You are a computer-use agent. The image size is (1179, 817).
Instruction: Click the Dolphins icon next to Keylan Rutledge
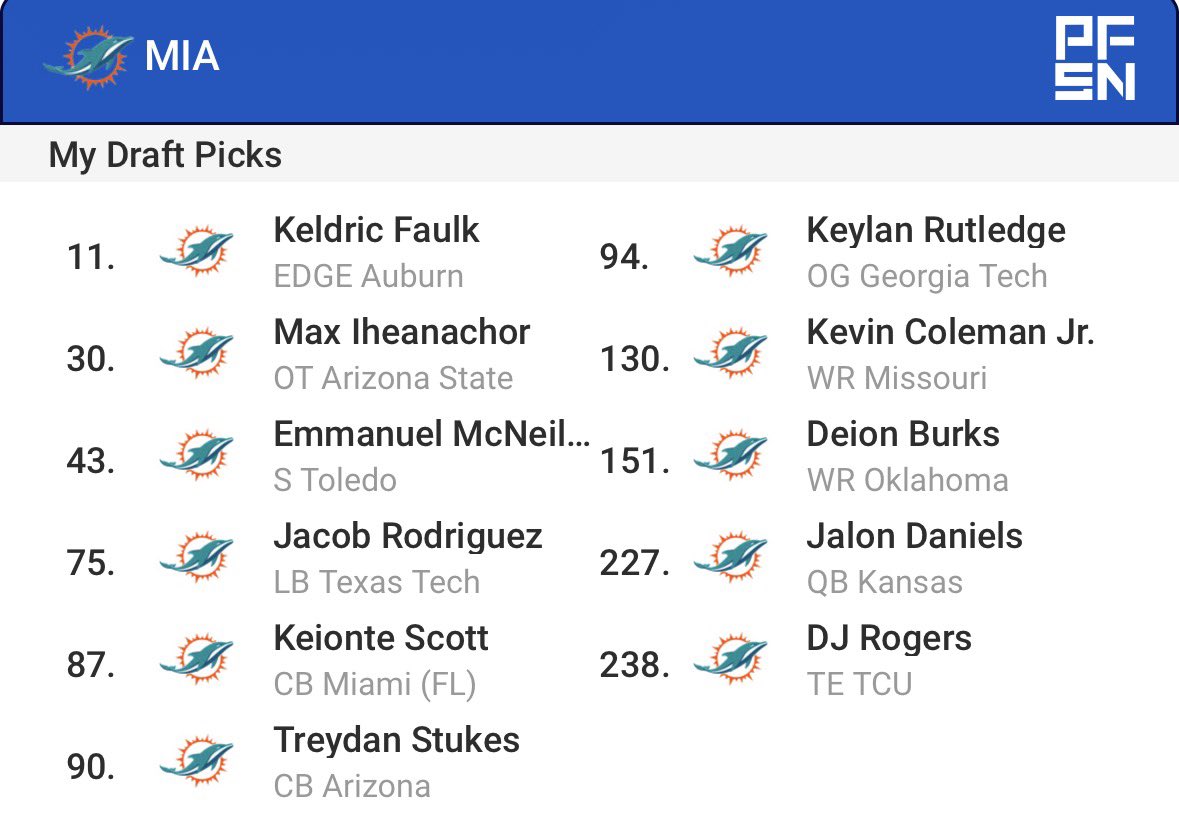click(730, 251)
